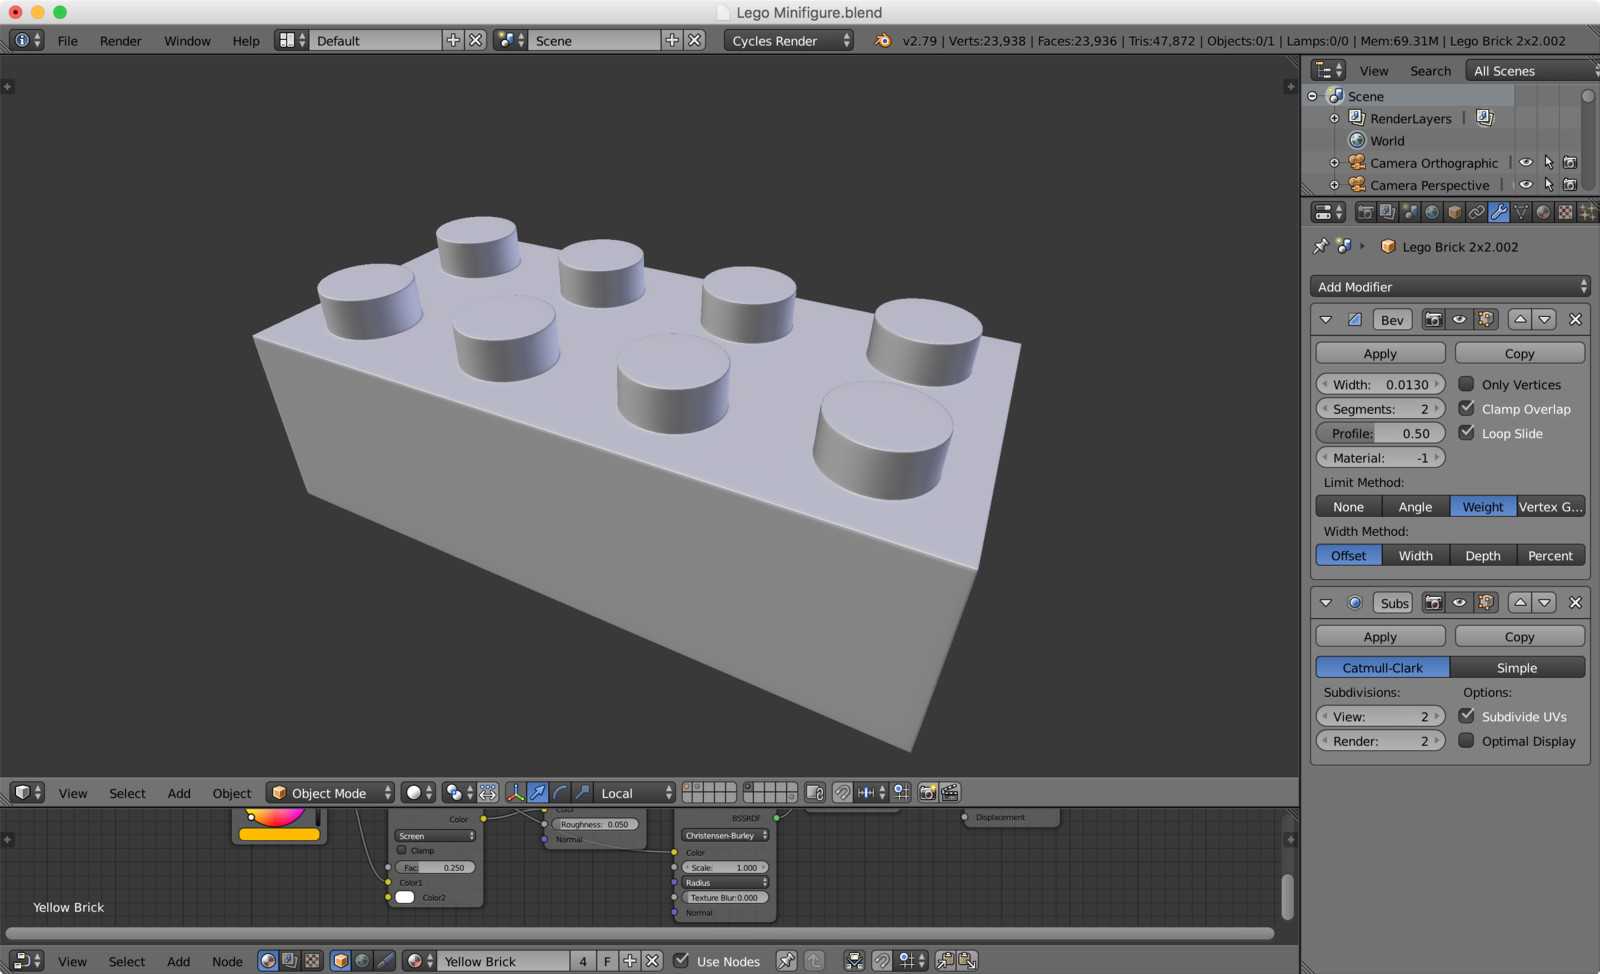Paste nodes icon in node editor
Image resolution: width=1600 pixels, height=974 pixels.
[x=967, y=961]
